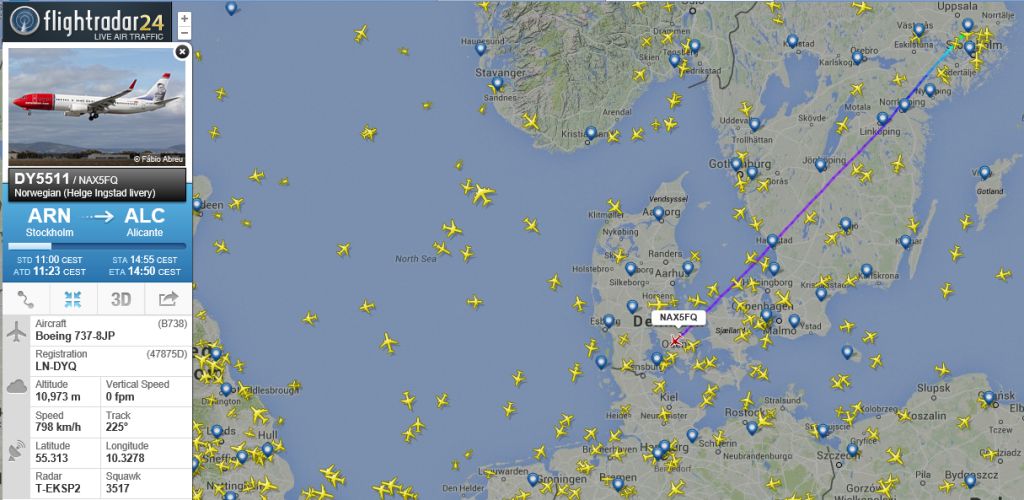Click the ARN Stockholm departure airport
Screen dimensions: 1024x500
pyautogui.click(x=50, y=222)
